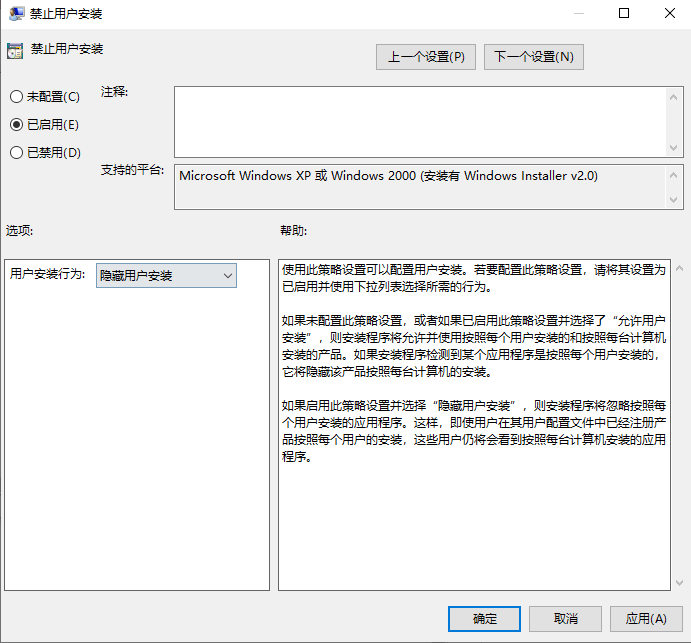Click the policy setting icon beside 禁止用户安装 heading

[14, 51]
